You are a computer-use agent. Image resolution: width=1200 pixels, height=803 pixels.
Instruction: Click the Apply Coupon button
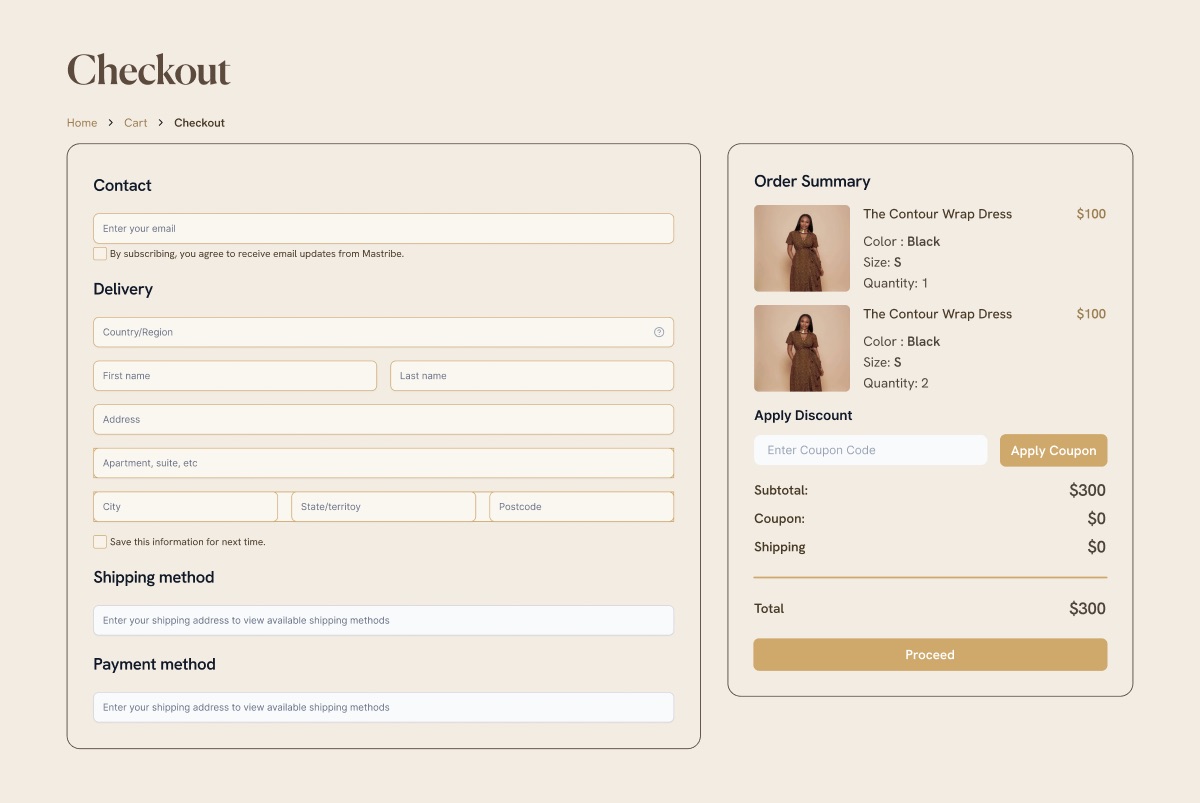tap(1053, 450)
